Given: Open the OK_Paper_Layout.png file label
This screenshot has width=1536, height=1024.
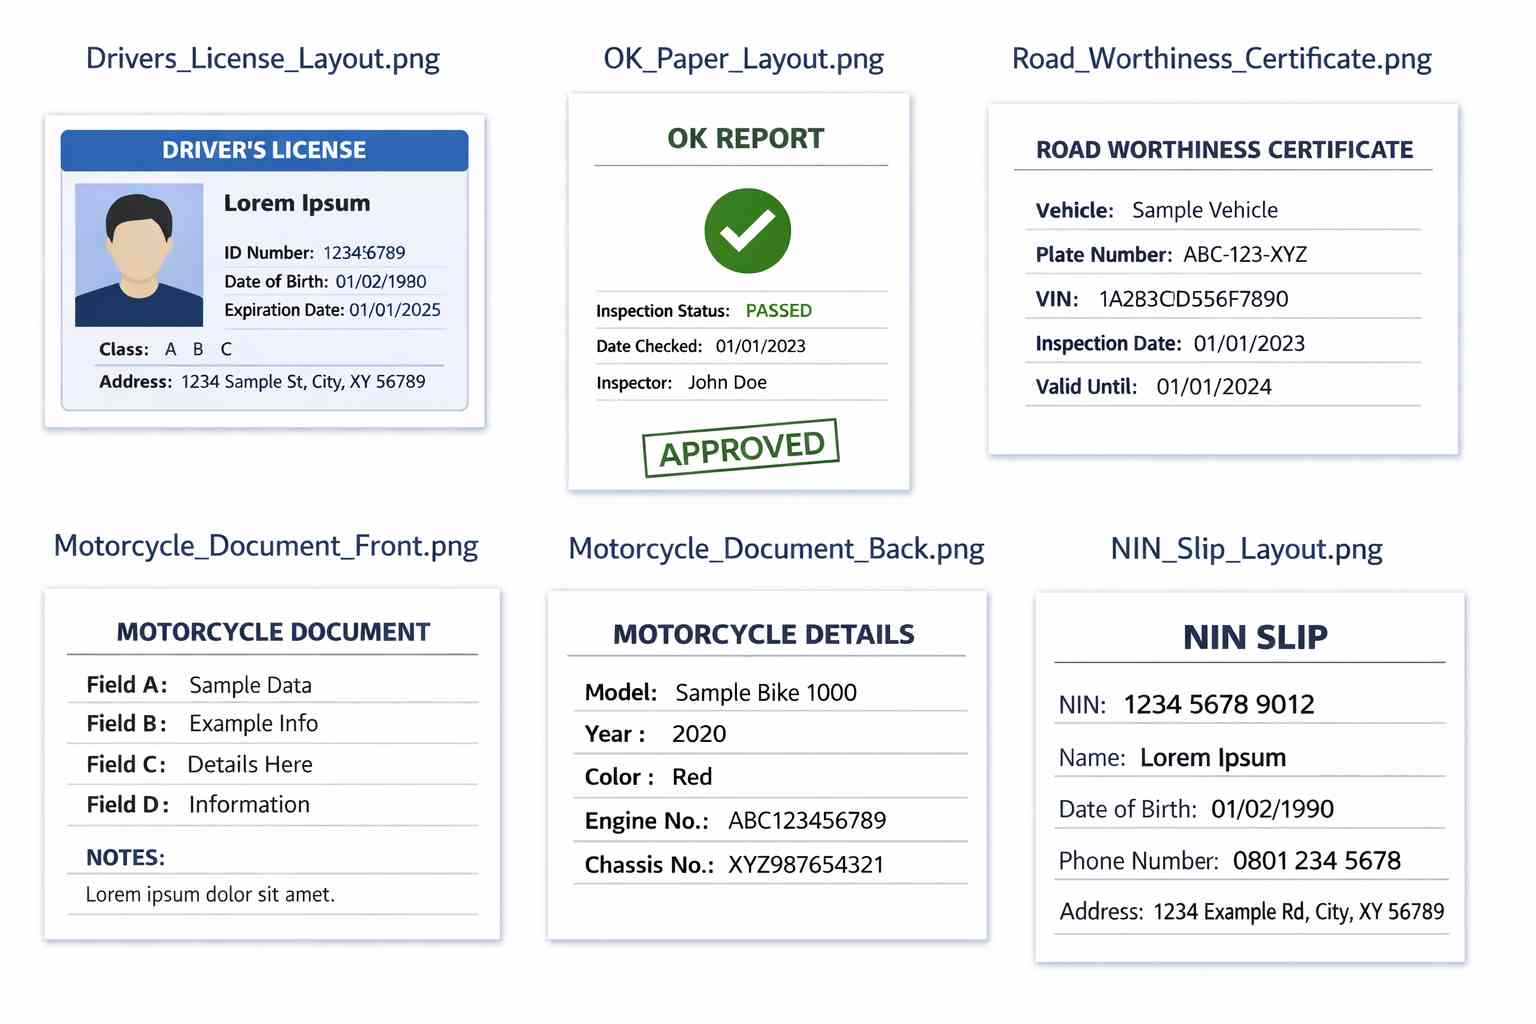Looking at the screenshot, I should pos(743,59).
